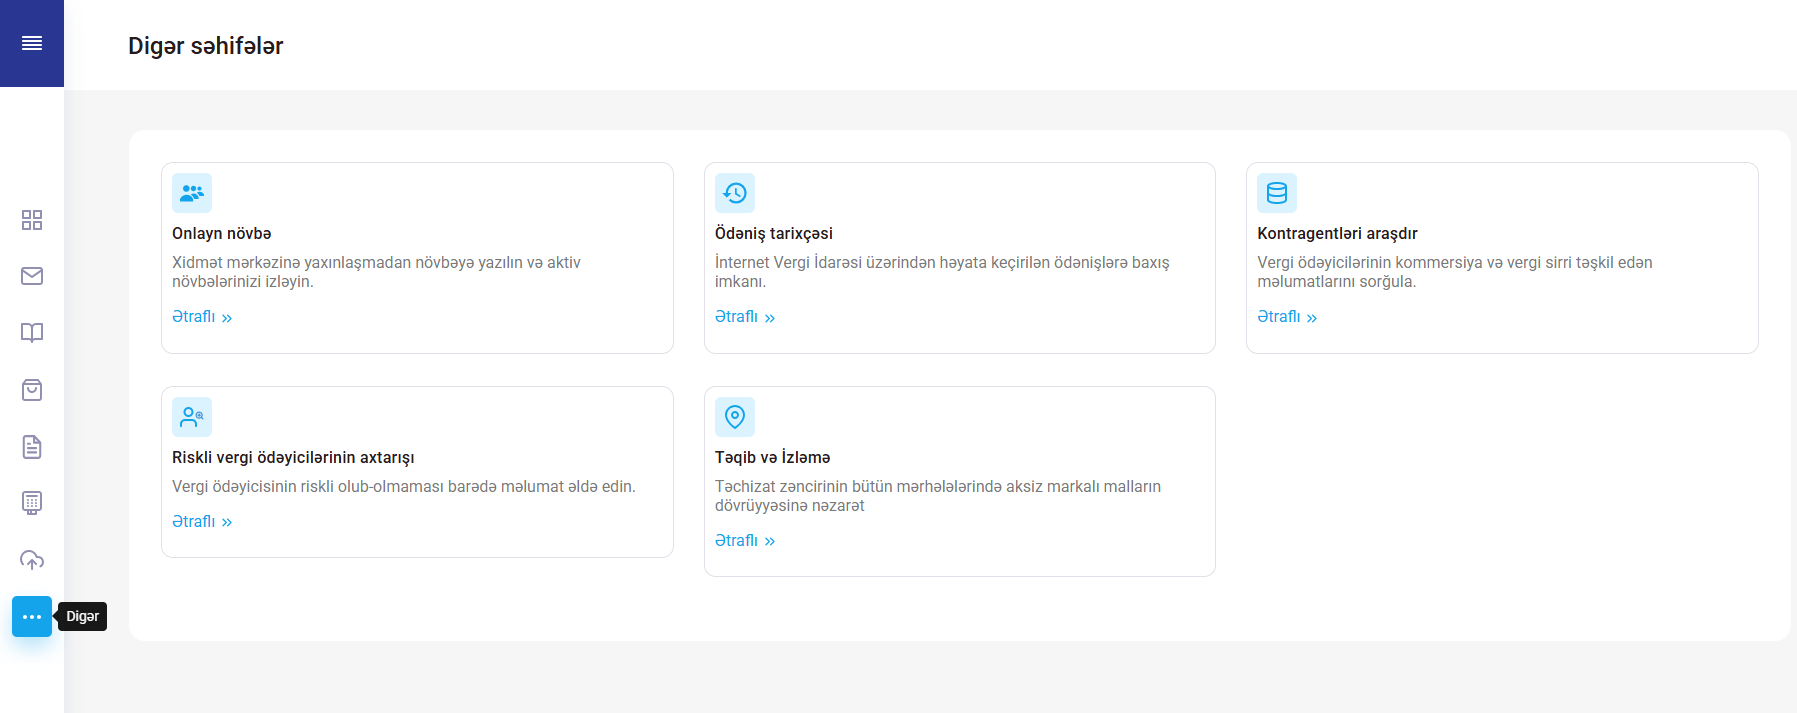1797x713 pixels.
Task: Open Ətraflı link under Onlayn növbə
Action: pos(202,317)
